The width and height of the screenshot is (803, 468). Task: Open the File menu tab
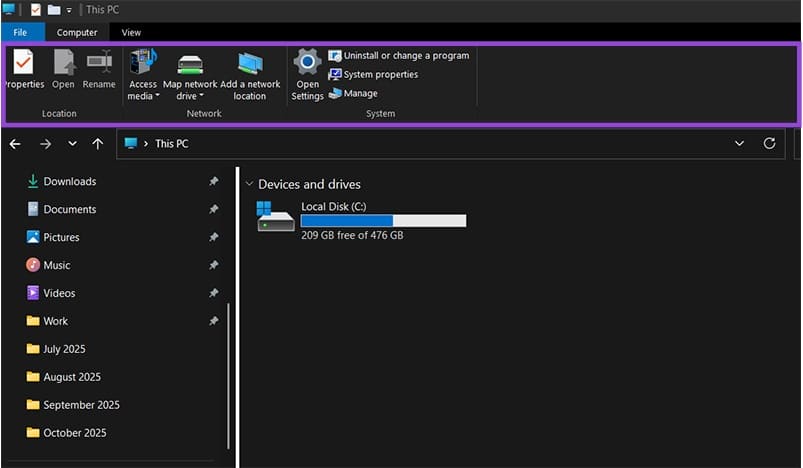(20, 32)
